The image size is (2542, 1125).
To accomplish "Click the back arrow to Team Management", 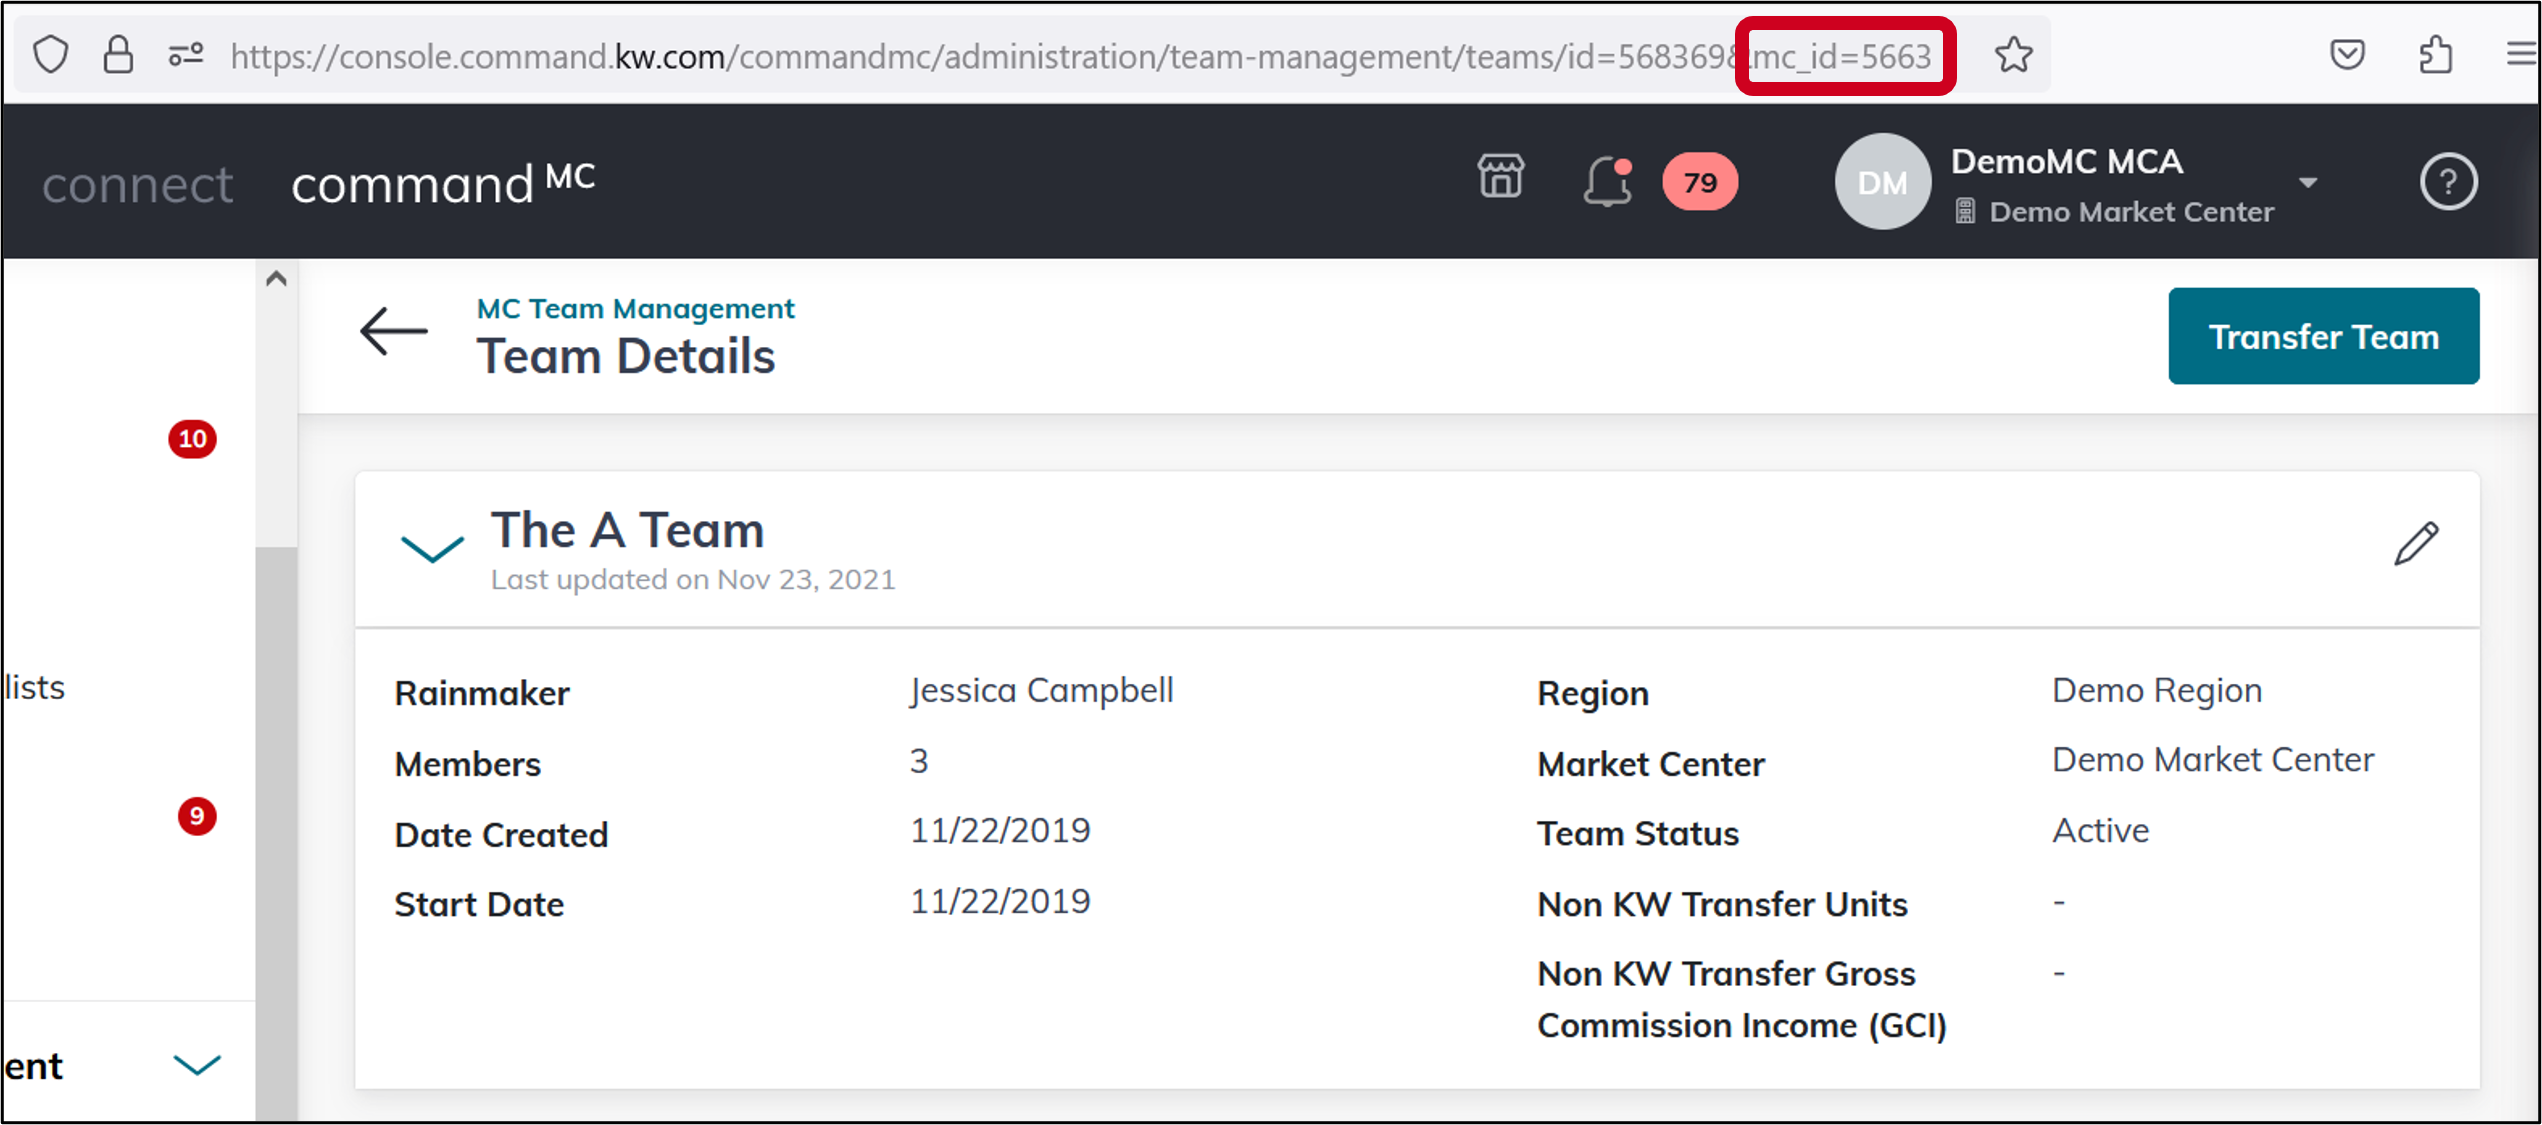I will [x=393, y=330].
